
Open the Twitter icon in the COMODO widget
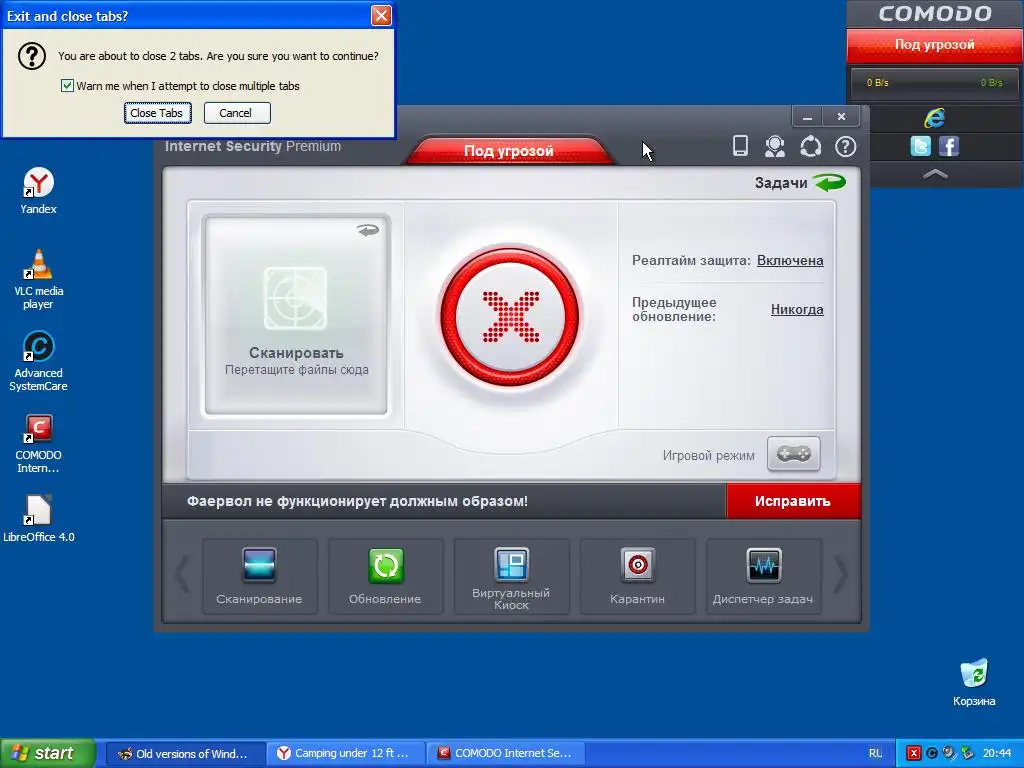point(920,146)
